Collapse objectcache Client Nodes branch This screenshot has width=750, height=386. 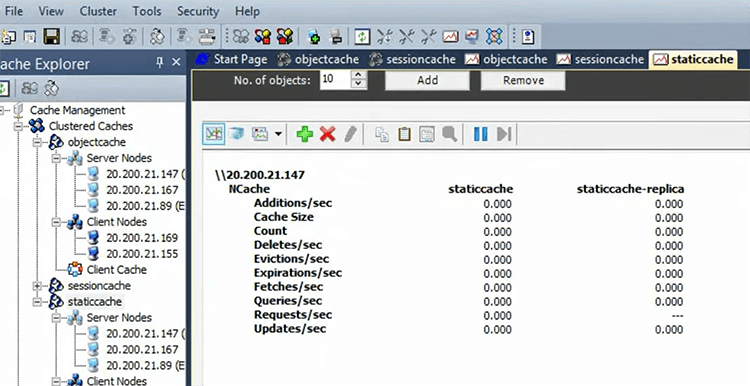tap(56, 222)
